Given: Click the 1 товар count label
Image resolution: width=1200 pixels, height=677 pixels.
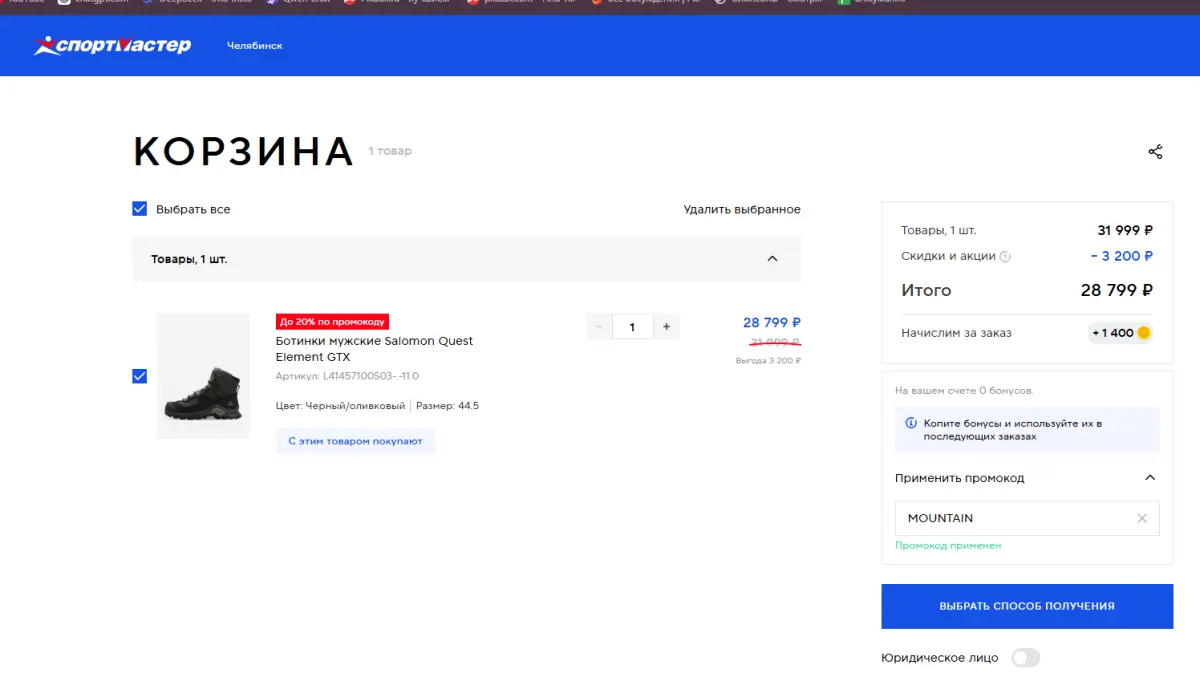Looking at the screenshot, I should coord(390,151).
